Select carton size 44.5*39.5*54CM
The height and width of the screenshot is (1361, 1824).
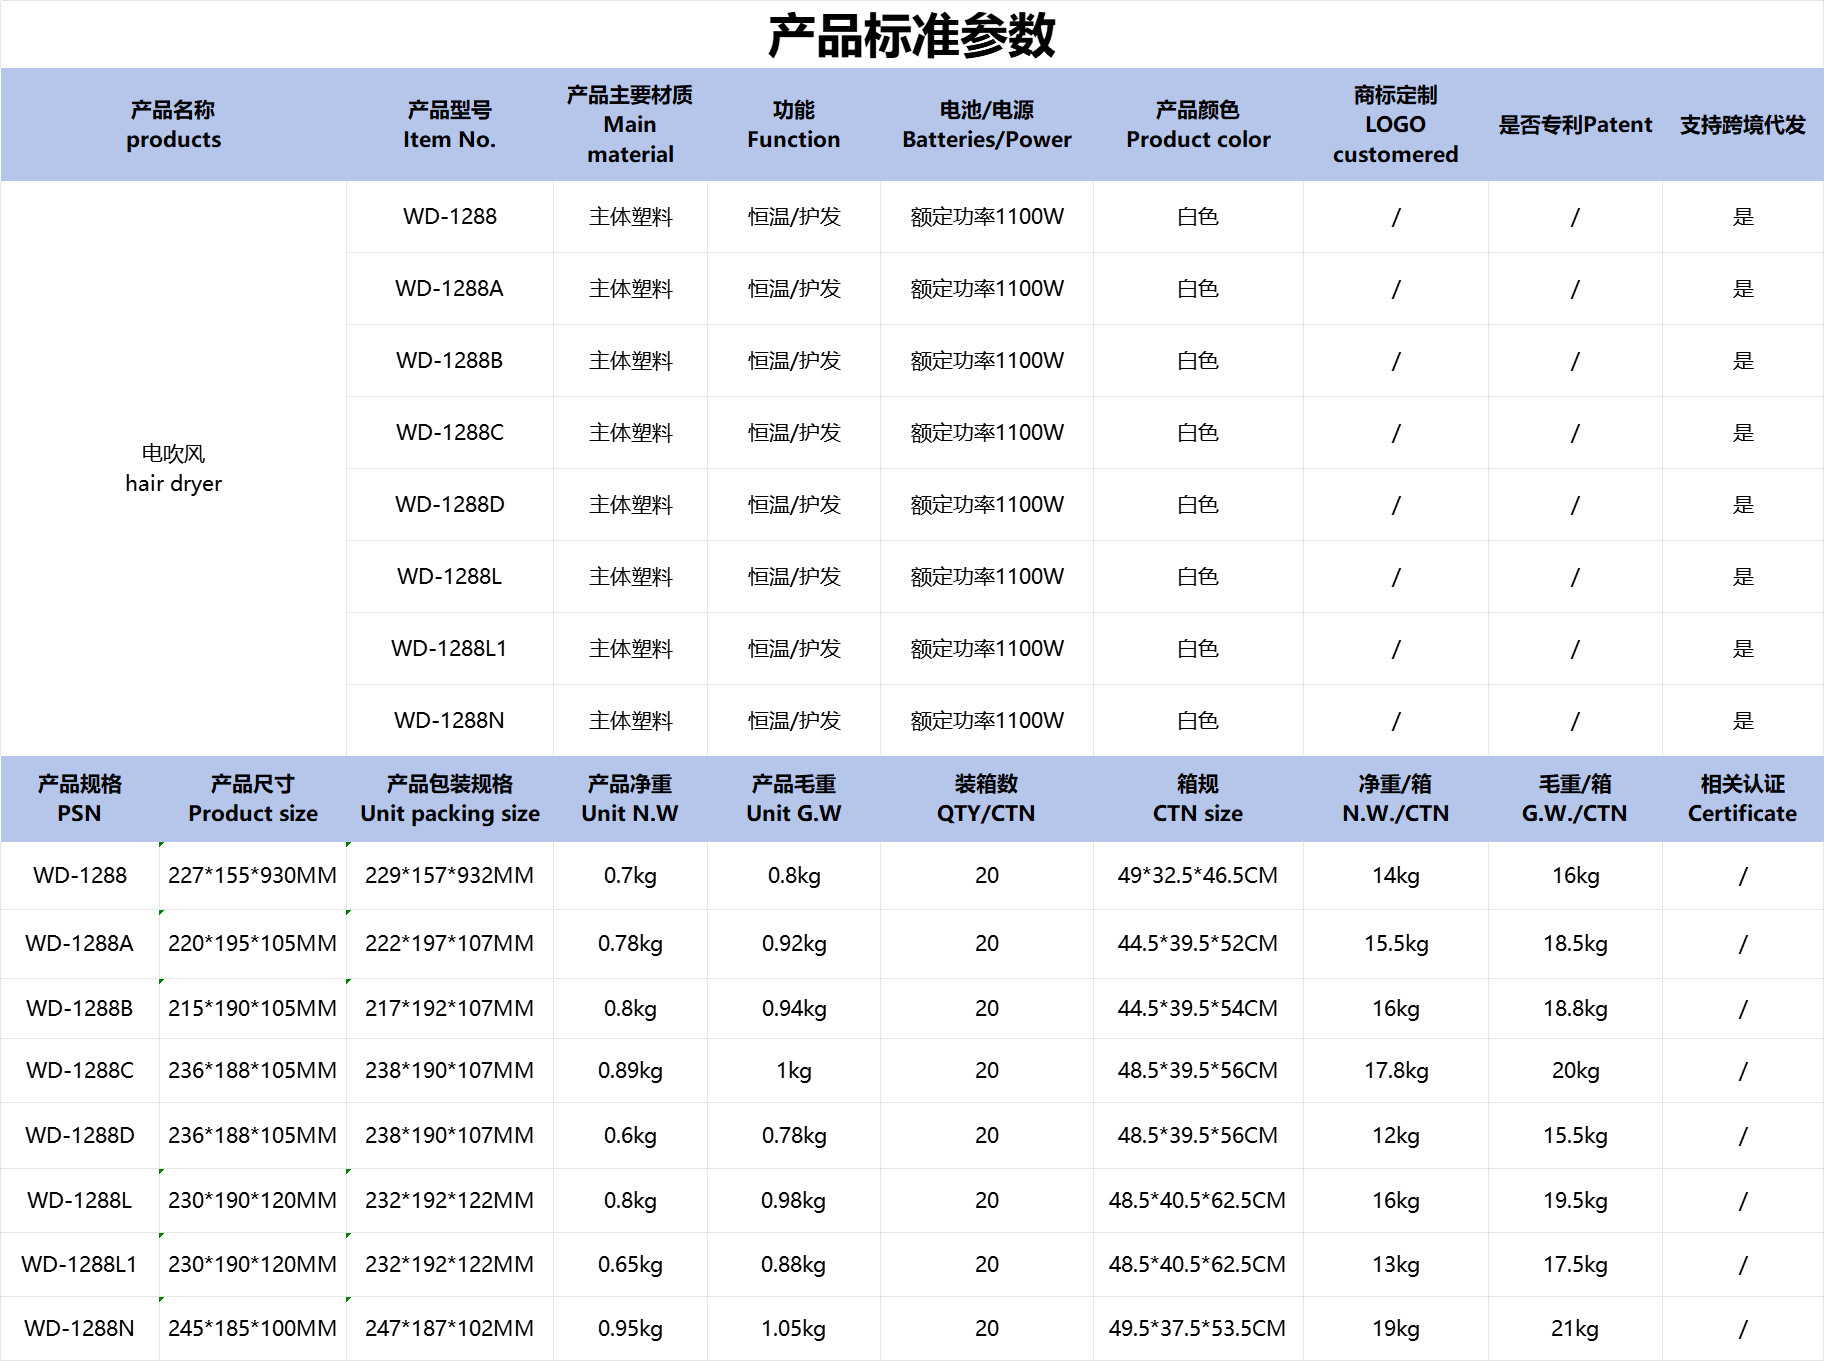(x=1198, y=1009)
